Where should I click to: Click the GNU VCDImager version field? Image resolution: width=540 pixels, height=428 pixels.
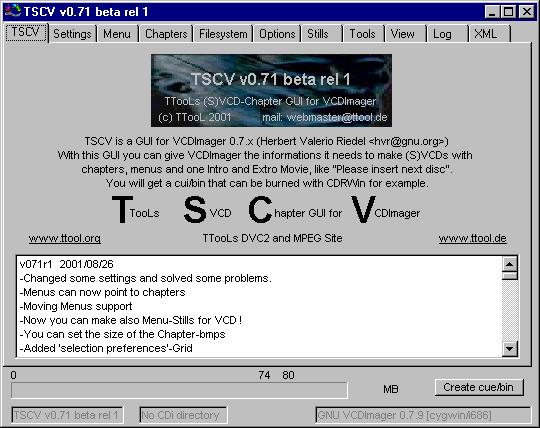click(x=423, y=415)
